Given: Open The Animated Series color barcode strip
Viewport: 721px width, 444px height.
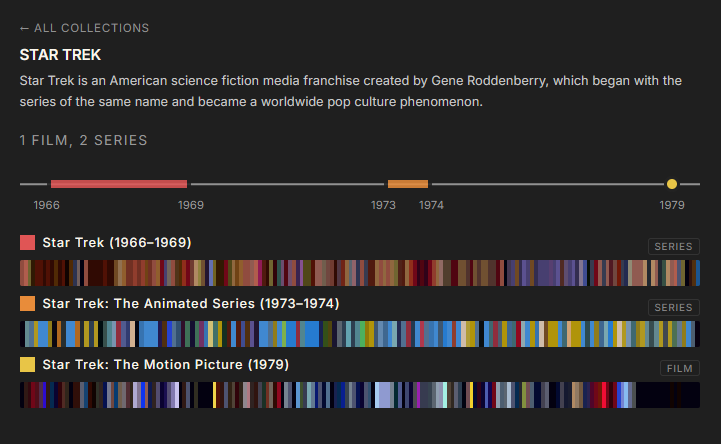Looking at the screenshot, I should (360, 334).
